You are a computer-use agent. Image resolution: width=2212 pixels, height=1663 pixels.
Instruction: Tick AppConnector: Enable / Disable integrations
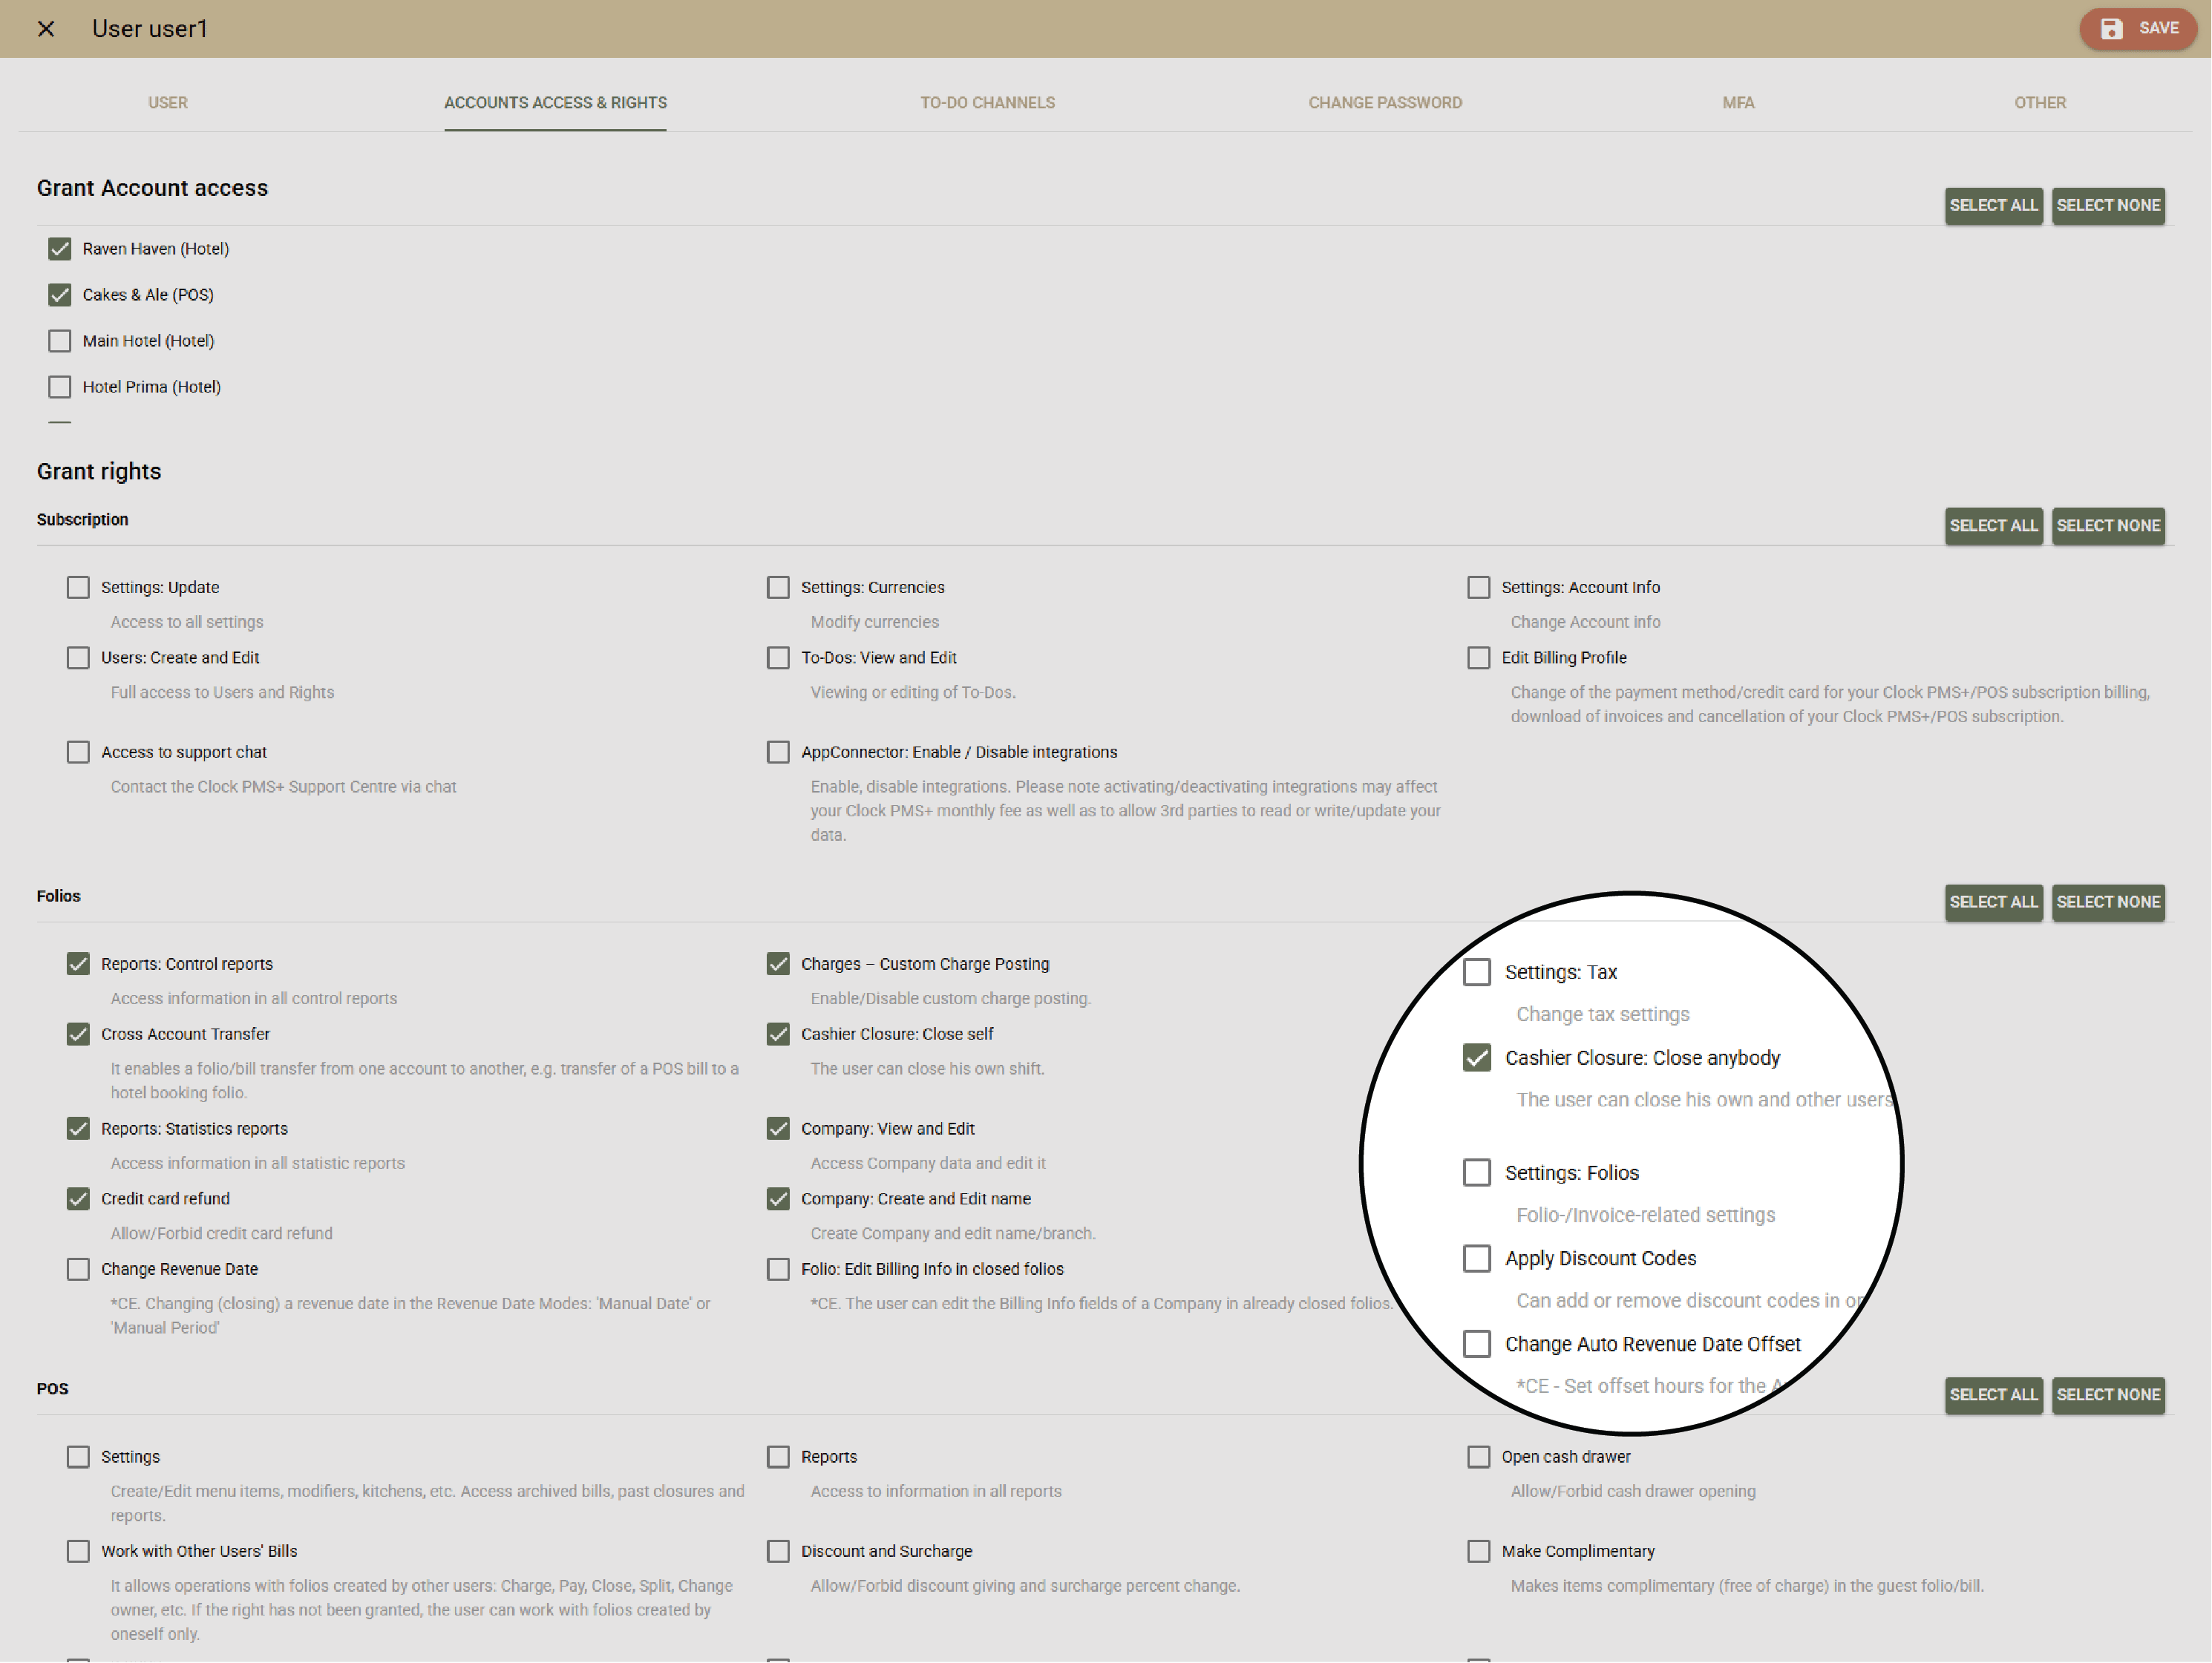pyautogui.click(x=778, y=752)
